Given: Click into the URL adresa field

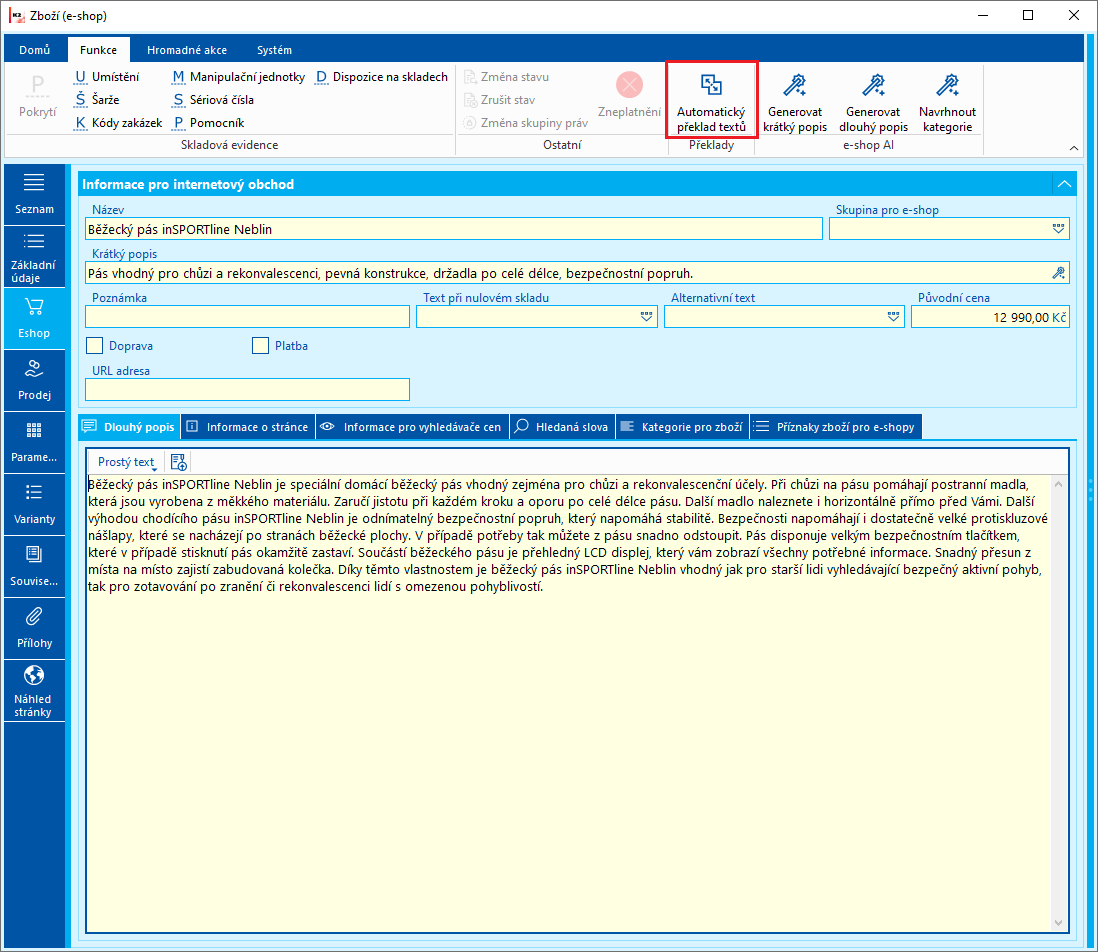Looking at the screenshot, I should coord(247,390).
